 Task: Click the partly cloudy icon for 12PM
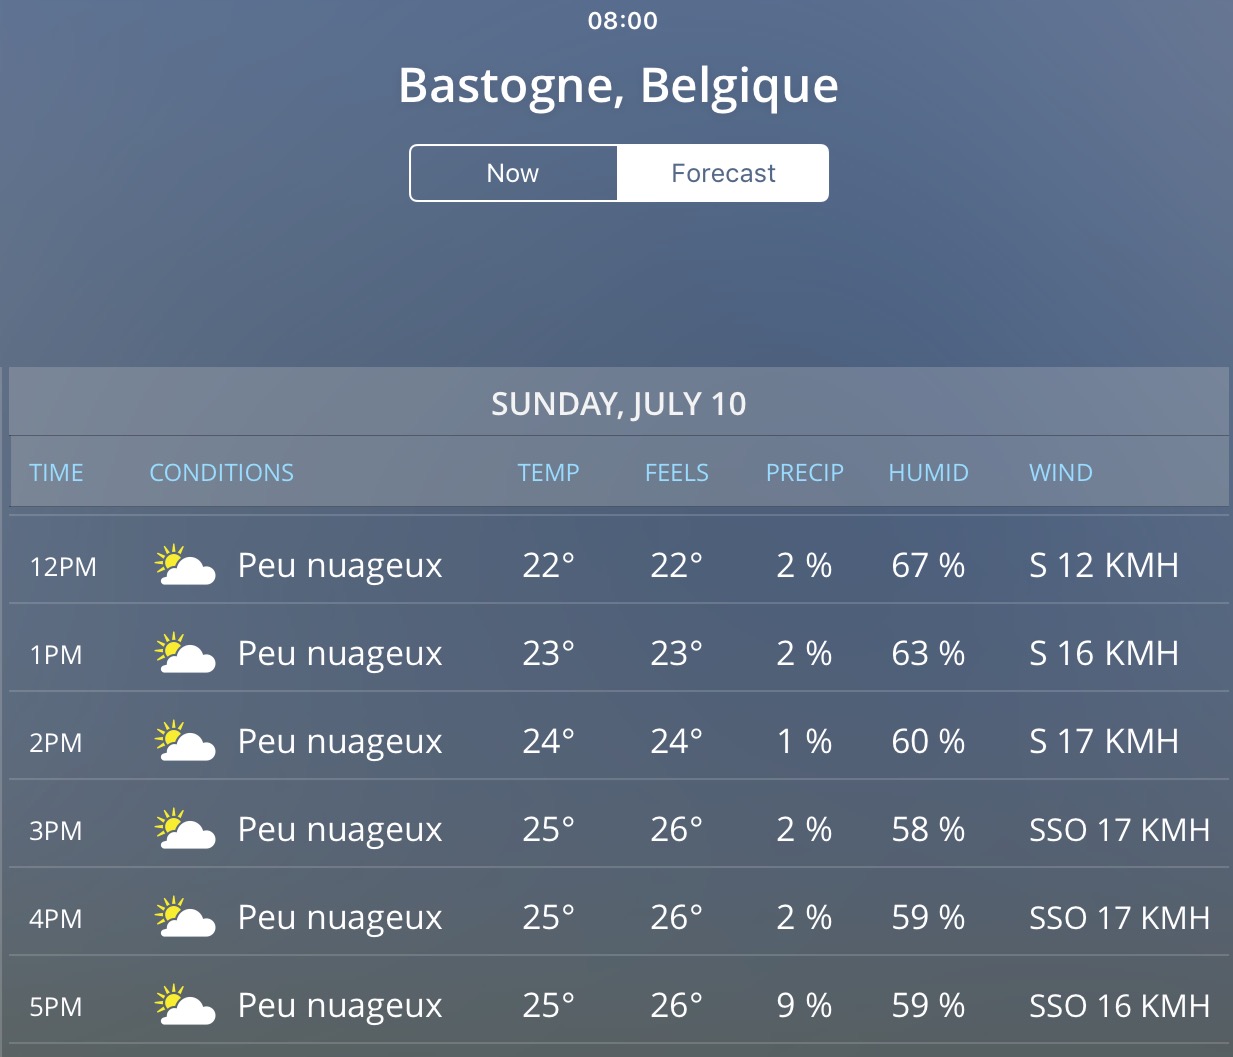coord(185,565)
